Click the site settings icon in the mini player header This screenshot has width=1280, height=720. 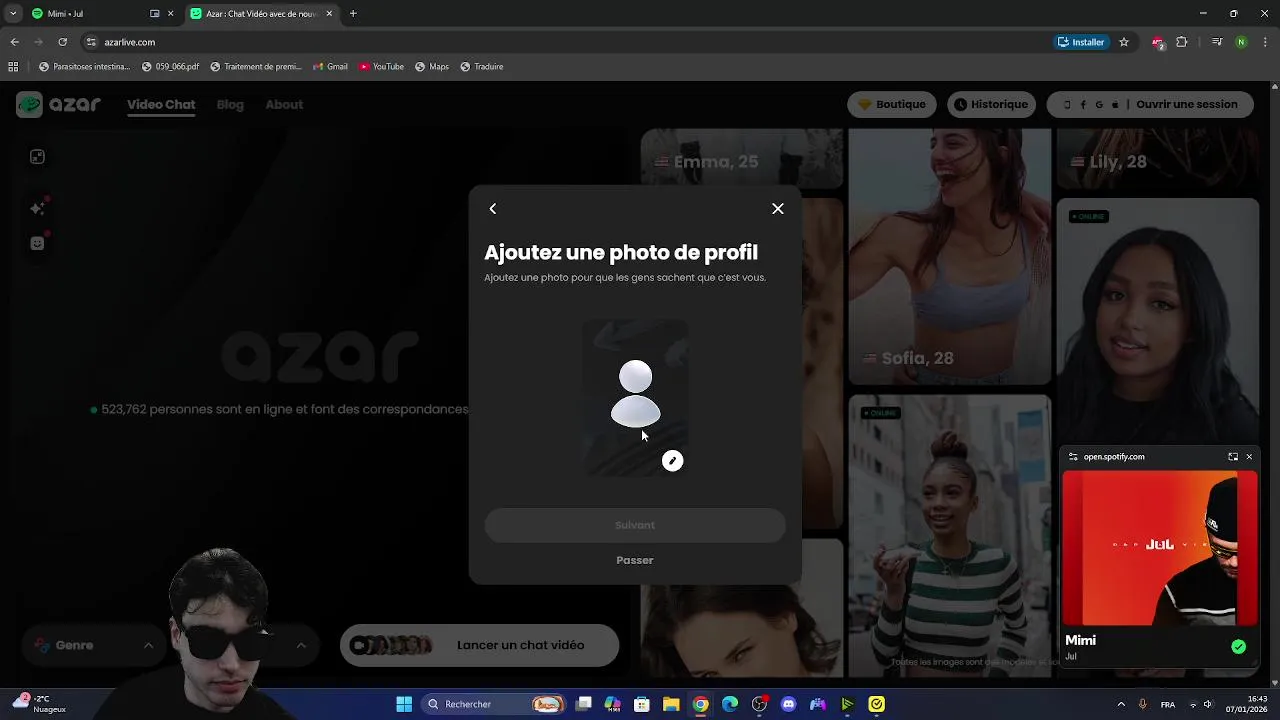click(x=1073, y=457)
